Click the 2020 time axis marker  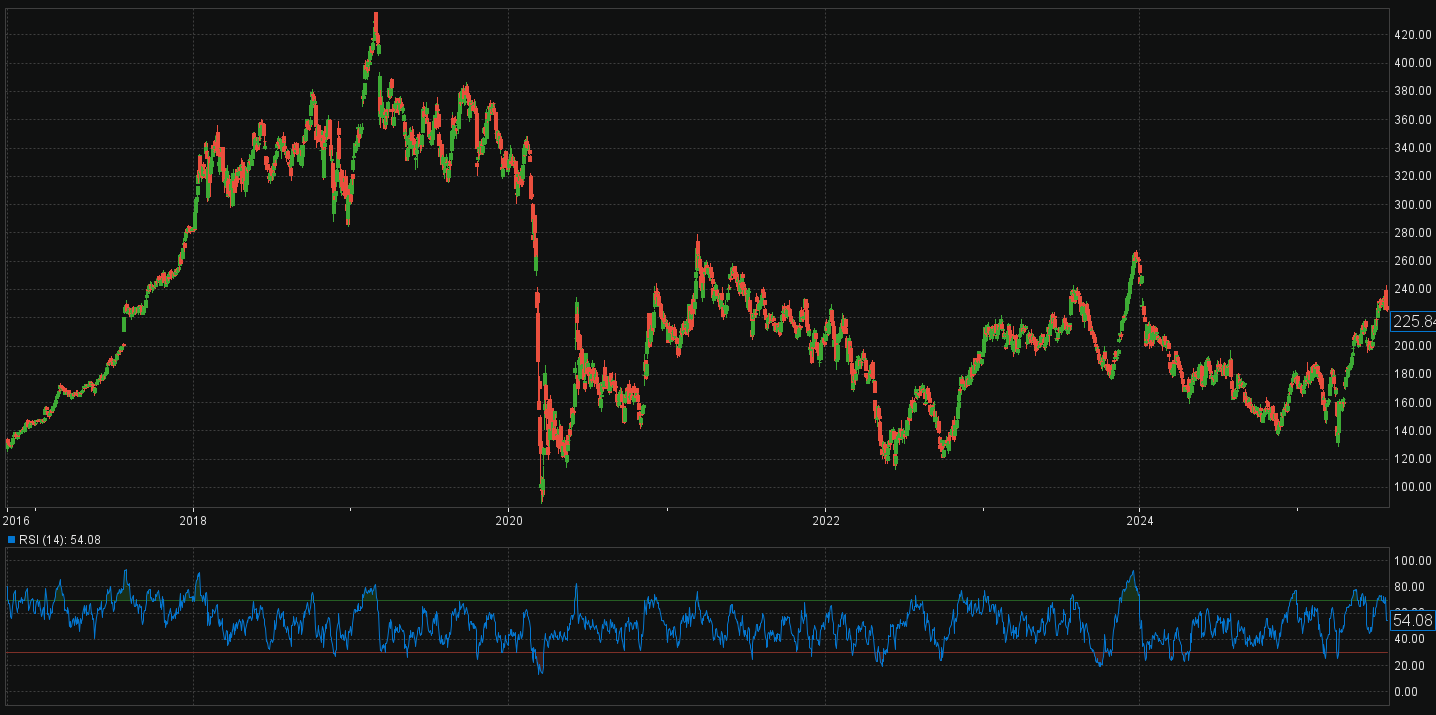pyautogui.click(x=509, y=520)
